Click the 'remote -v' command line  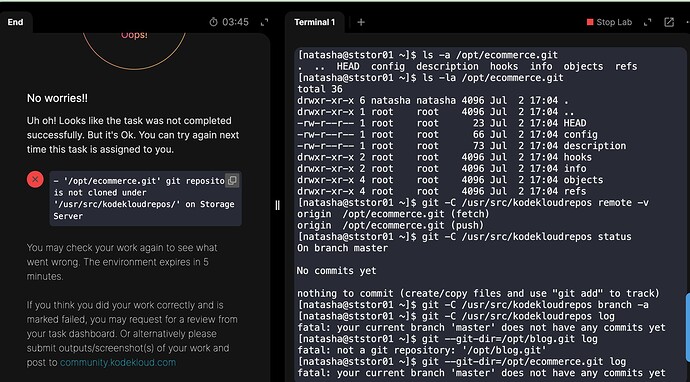click(473, 203)
